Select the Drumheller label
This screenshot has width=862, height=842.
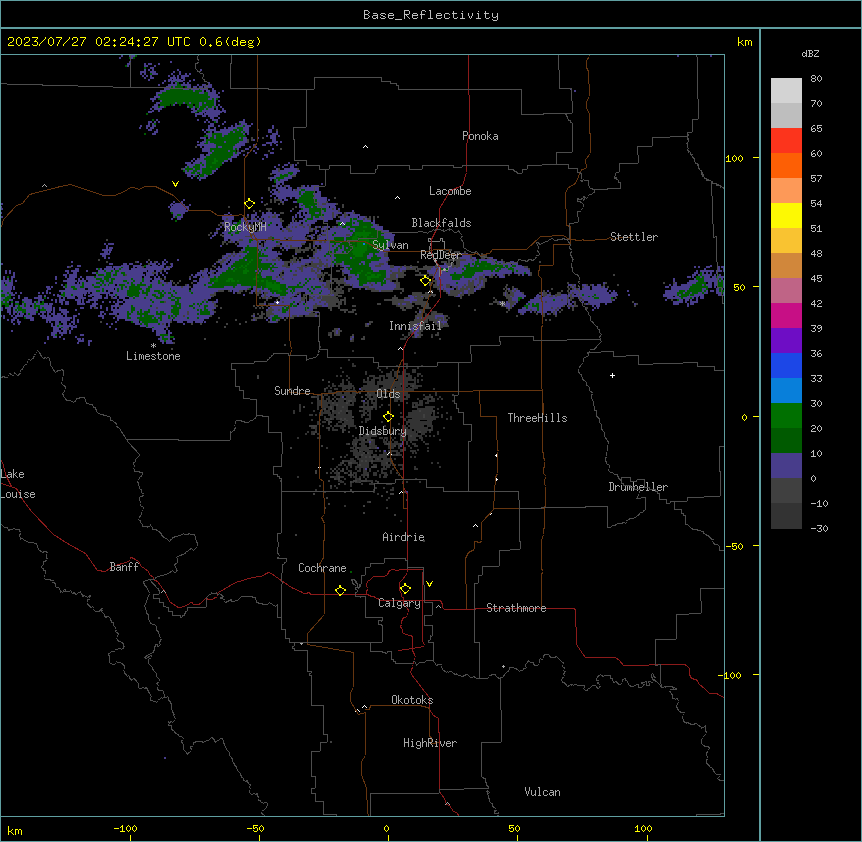(638, 487)
